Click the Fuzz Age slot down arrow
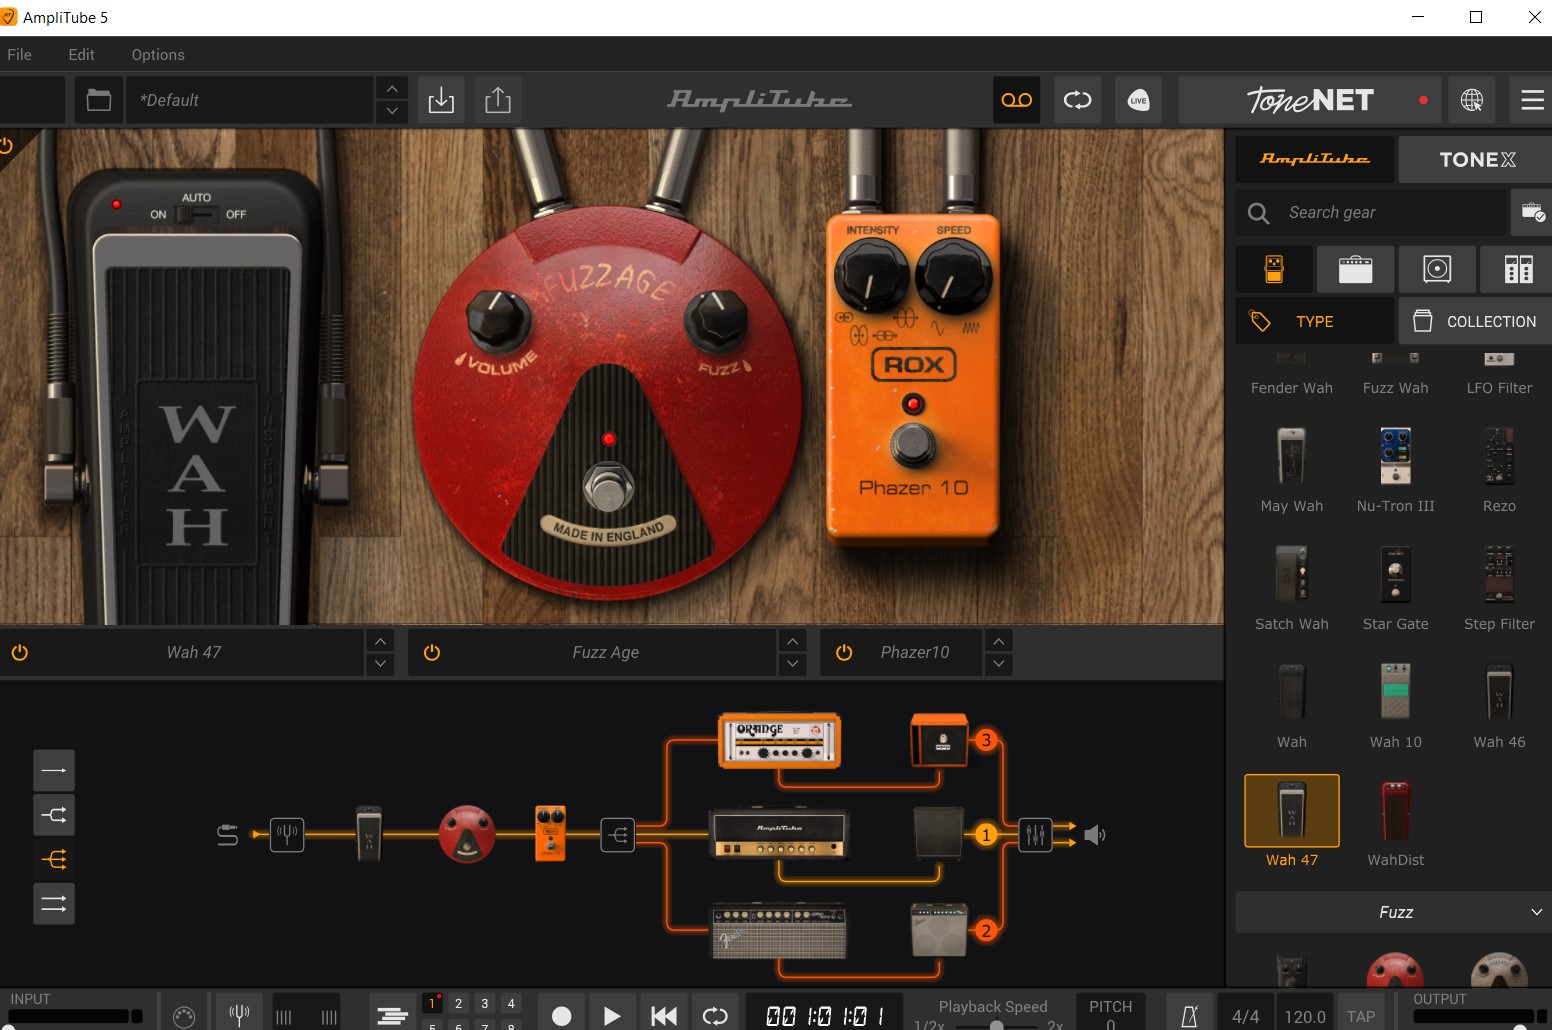Image resolution: width=1552 pixels, height=1030 pixels. pos(792,663)
